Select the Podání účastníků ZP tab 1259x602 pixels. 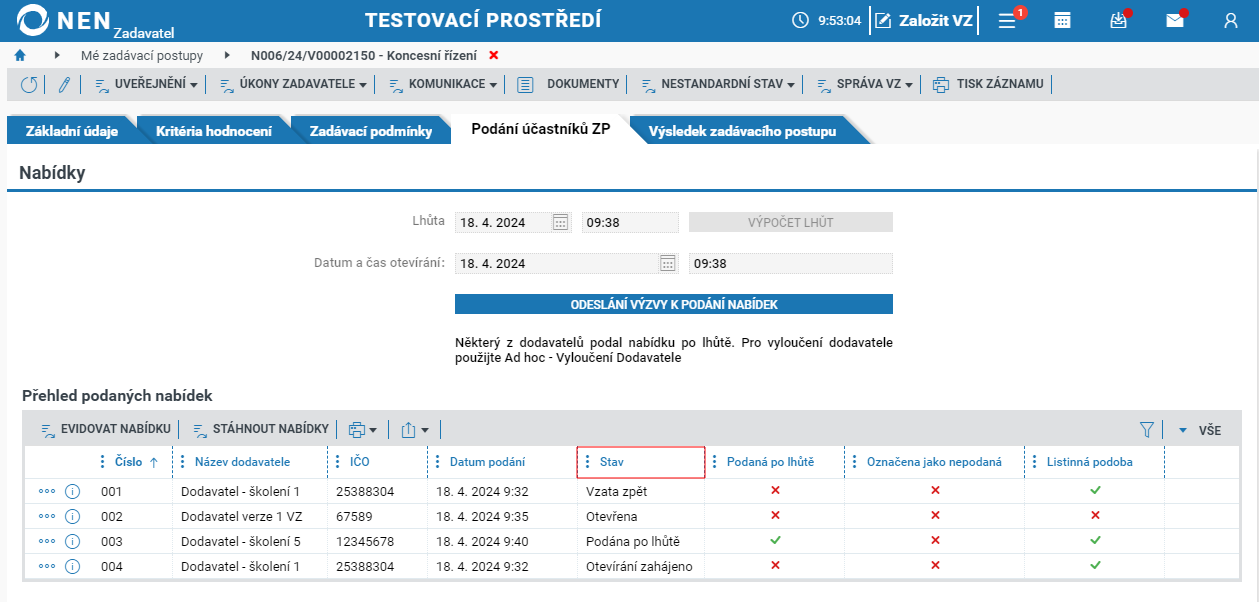pos(541,130)
